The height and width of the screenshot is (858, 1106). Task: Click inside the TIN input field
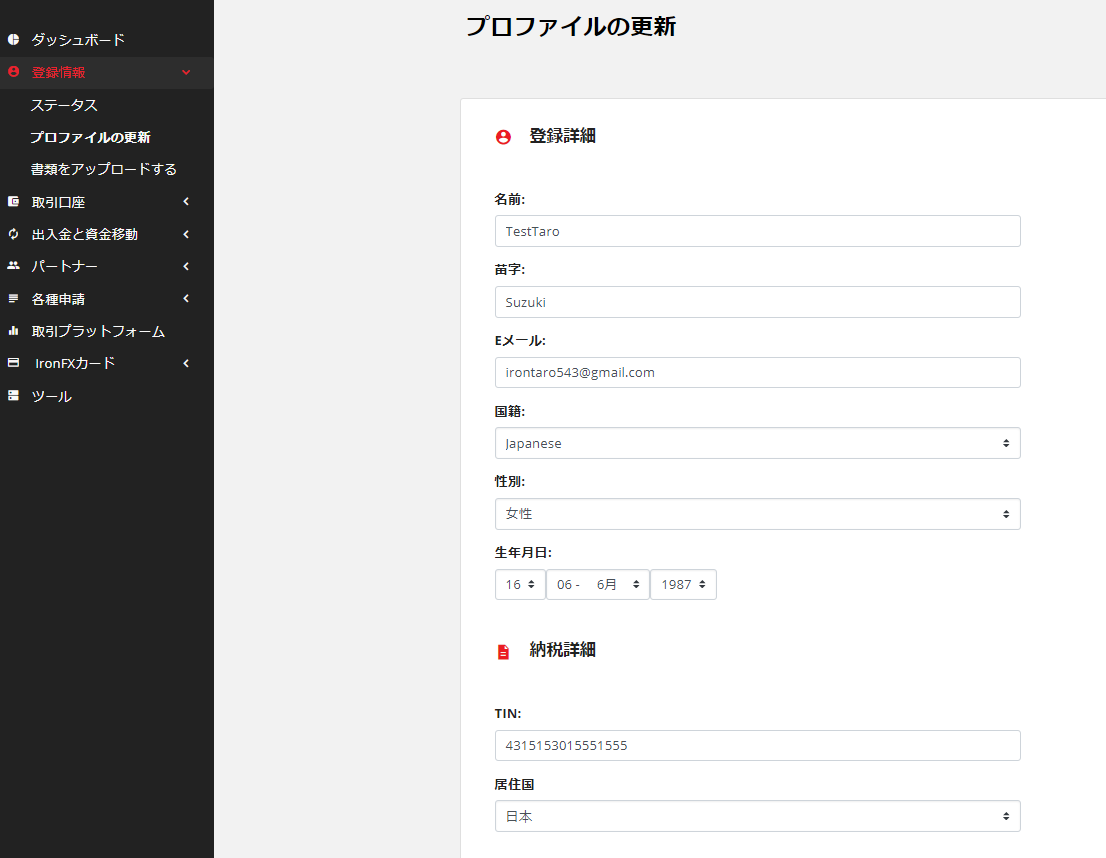757,745
